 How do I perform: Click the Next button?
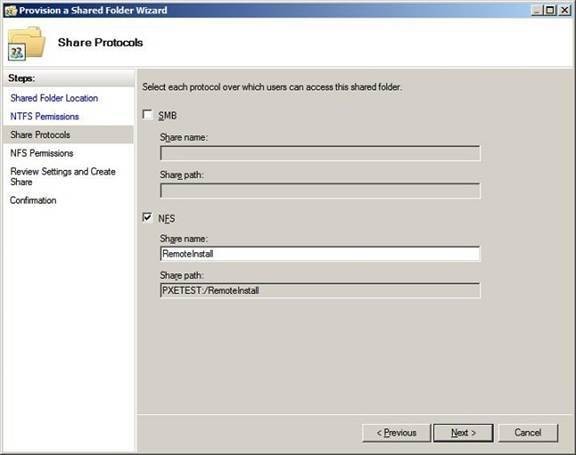[x=463, y=433]
